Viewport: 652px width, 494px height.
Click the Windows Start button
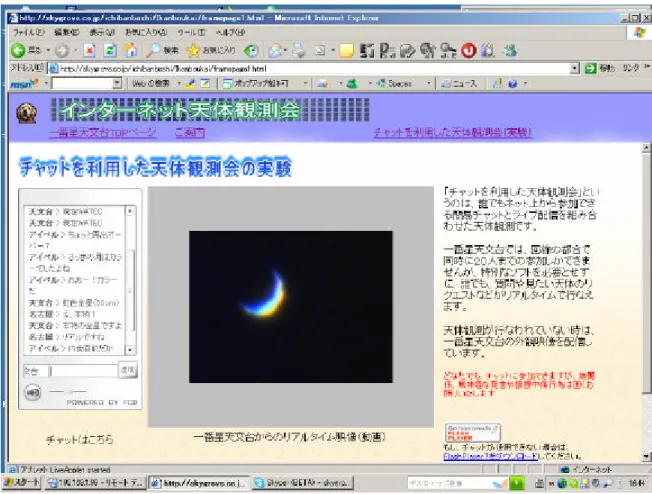tap(22, 483)
